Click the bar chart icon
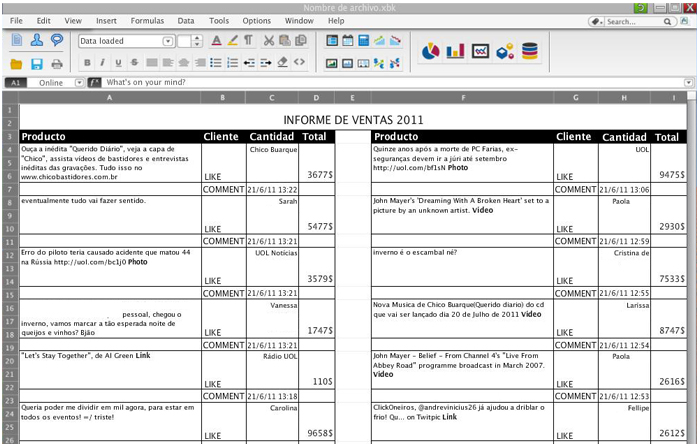 coord(455,51)
